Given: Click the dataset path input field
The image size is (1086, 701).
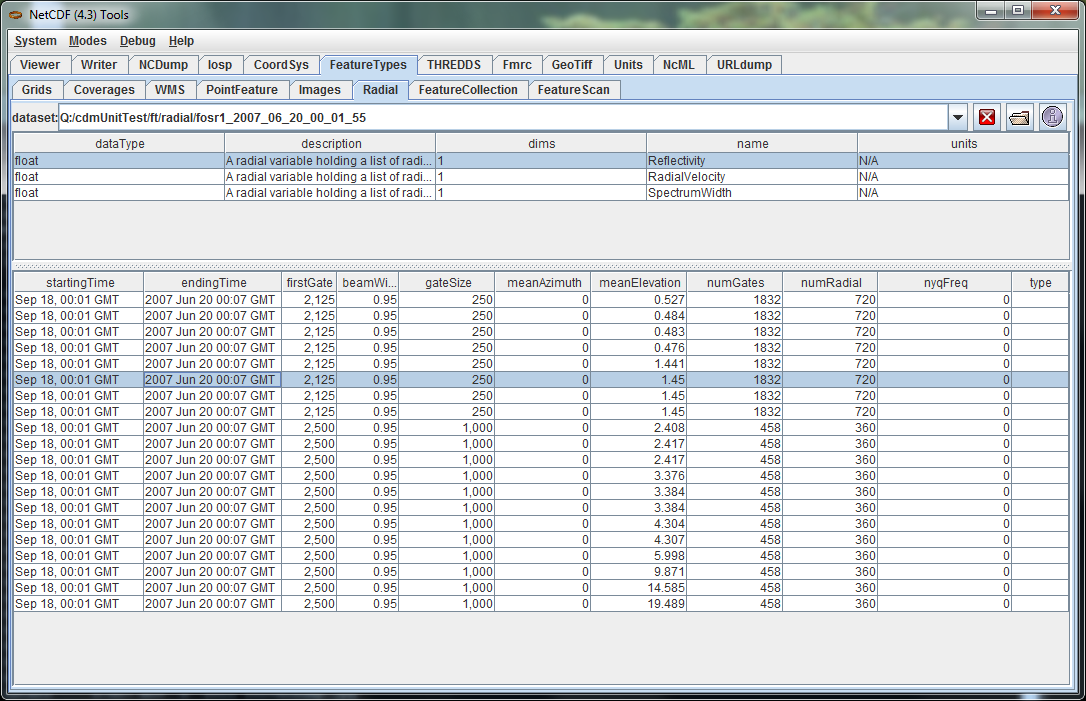Looking at the screenshot, I should tap(500, 117).
